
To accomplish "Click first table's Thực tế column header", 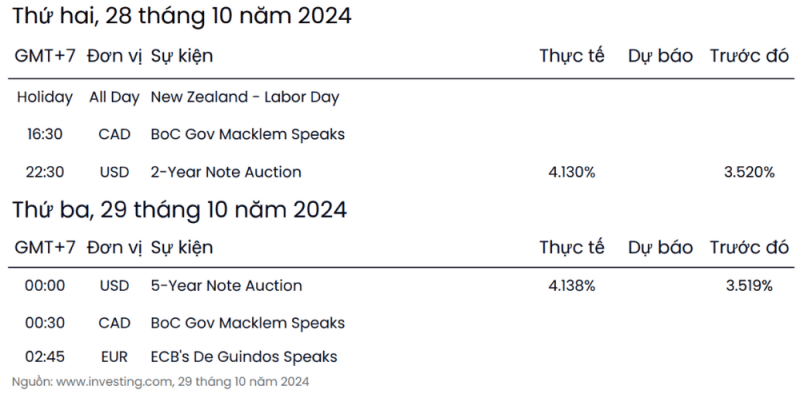I will (572, 56).
